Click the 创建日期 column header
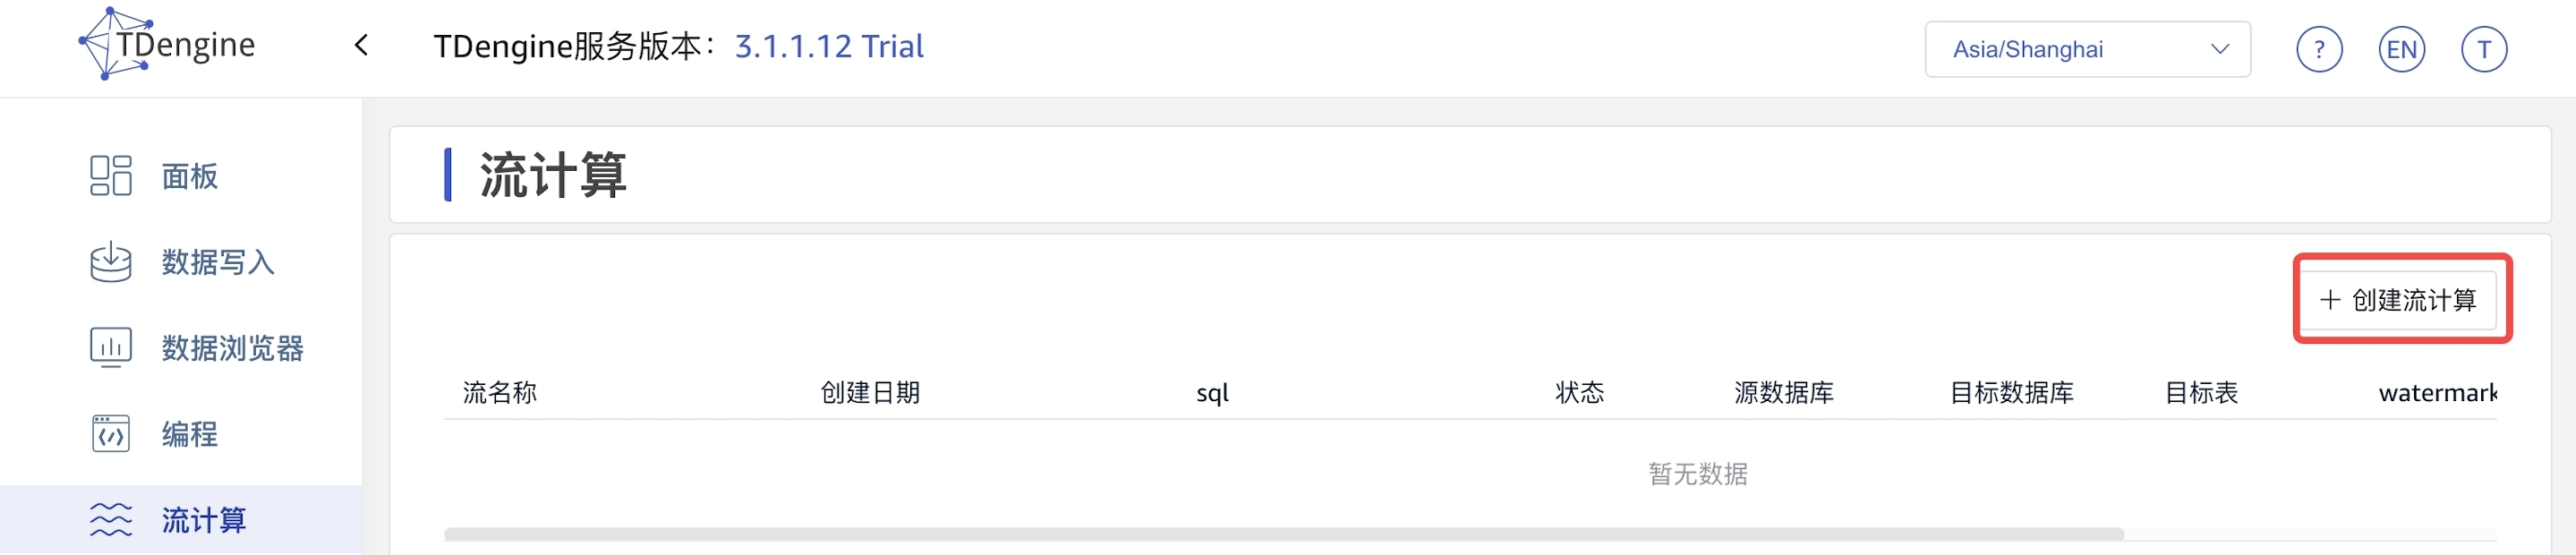Screen dimensions: 2576x555 (x=870, y=393)
